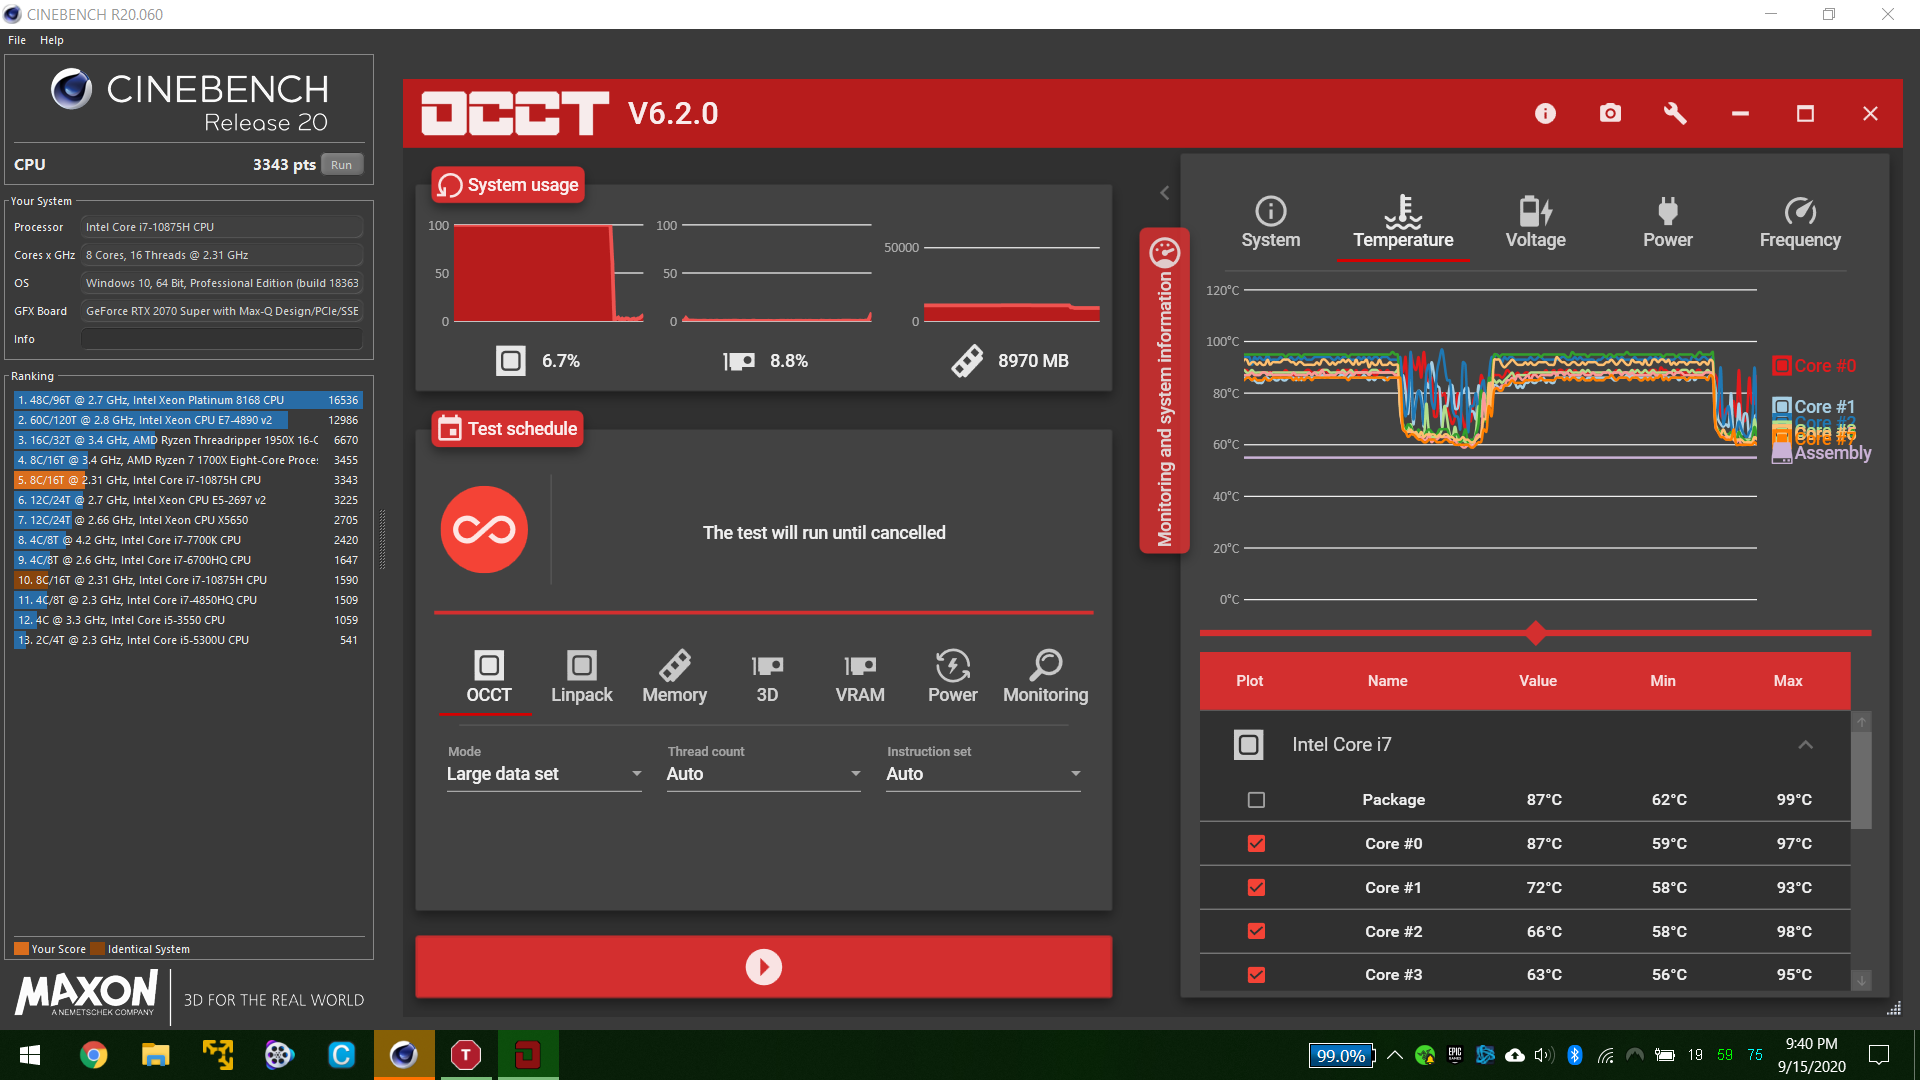Click the Your Score orange legend swatch
1920x1080 pixels.
pyautogui.click(x=21, y=949)
